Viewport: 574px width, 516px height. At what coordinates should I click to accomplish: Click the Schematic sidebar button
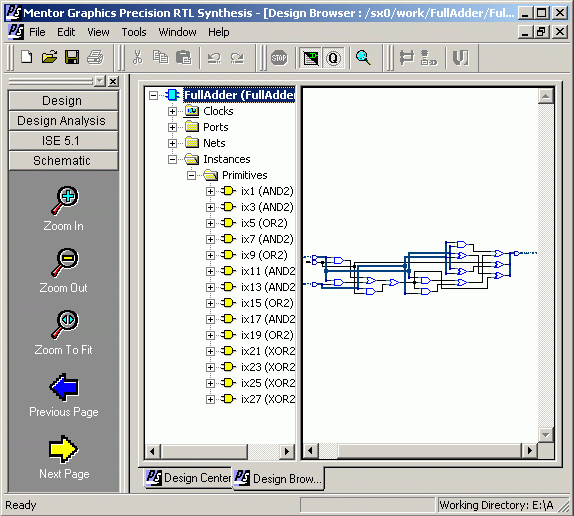63,161
